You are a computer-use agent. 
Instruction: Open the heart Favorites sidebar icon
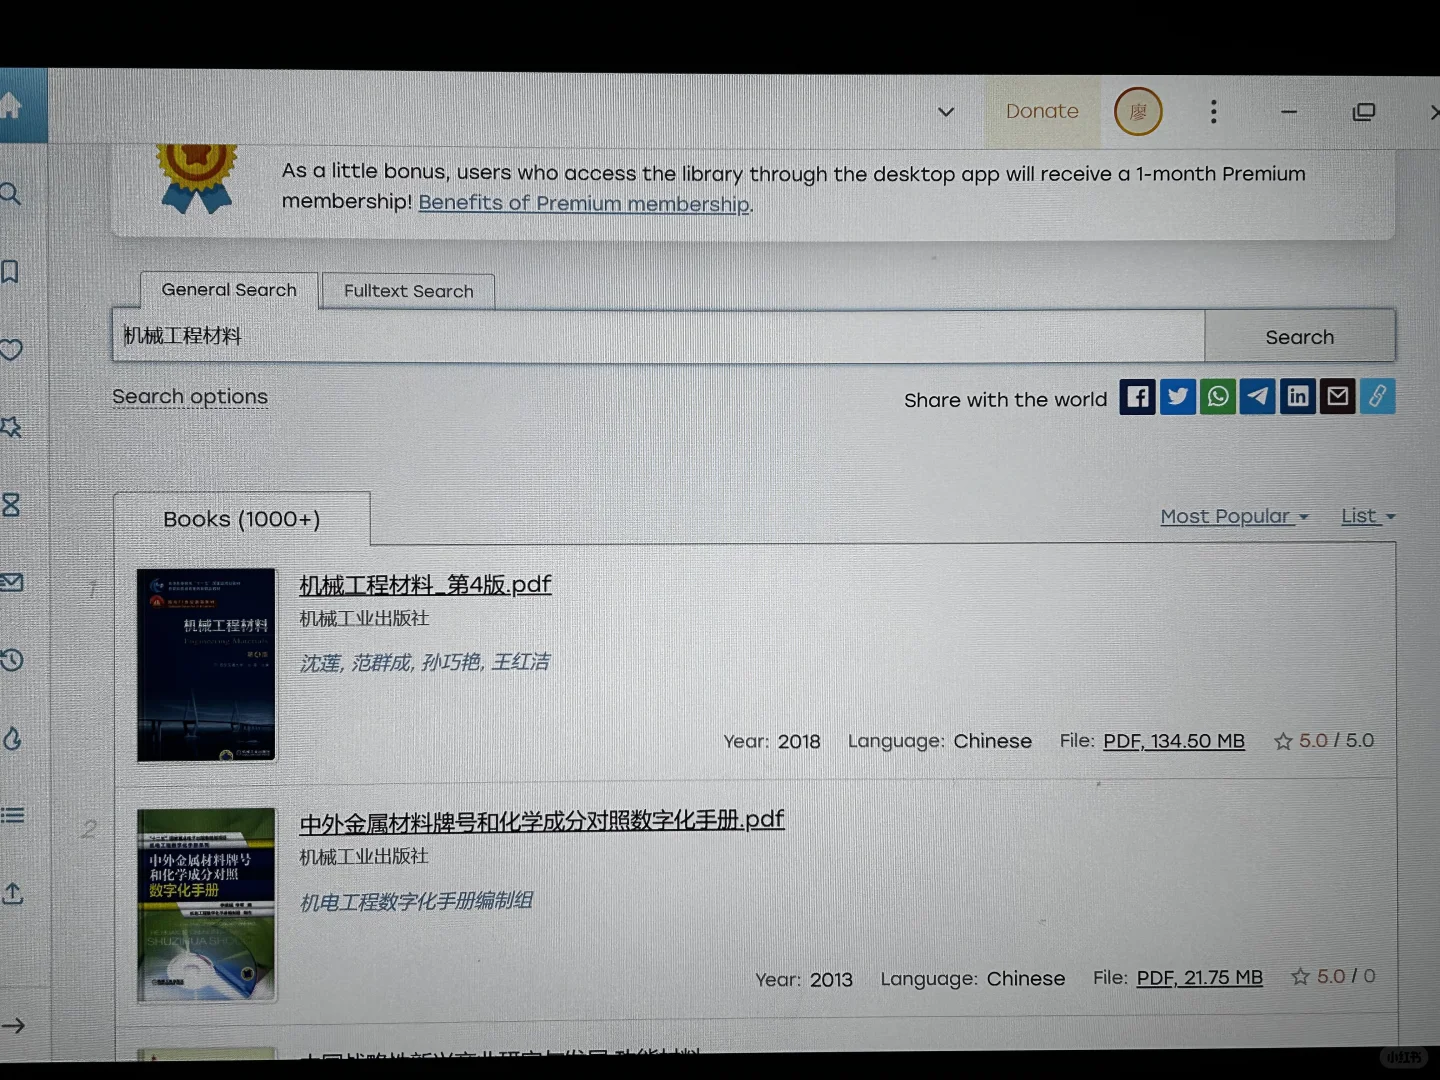click(x=11, y=349)
